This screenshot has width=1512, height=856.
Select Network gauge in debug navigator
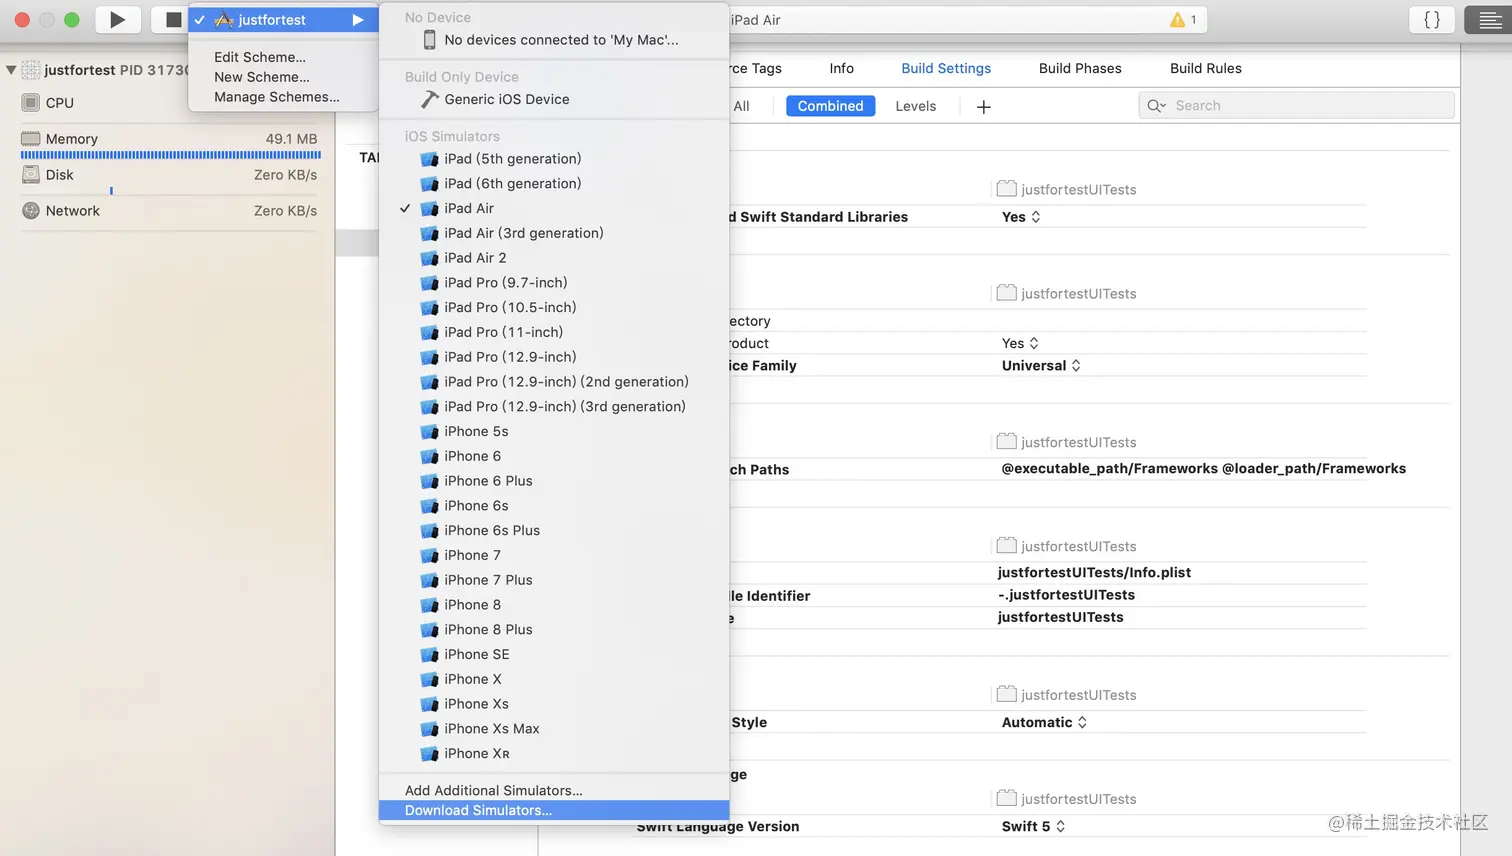click(x=170, y=211)
